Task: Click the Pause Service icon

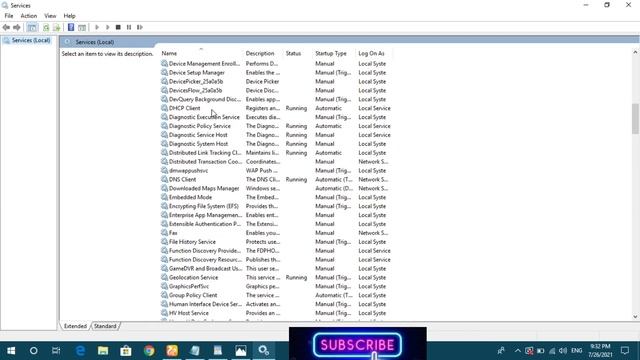Action: 129,27
